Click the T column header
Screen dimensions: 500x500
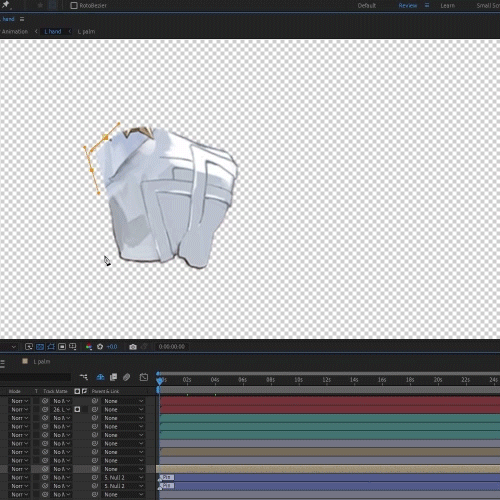(x=36, y=391)
